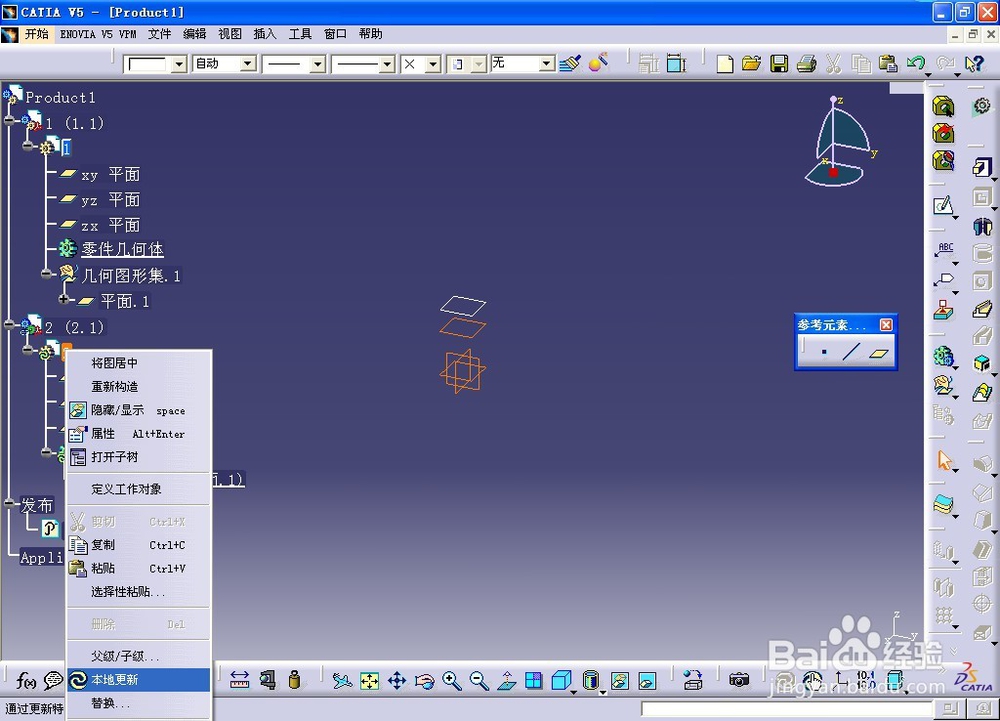The image size is (1000, 721).
Task: Select the Rotate view tool
Action: tap(424, 681)
